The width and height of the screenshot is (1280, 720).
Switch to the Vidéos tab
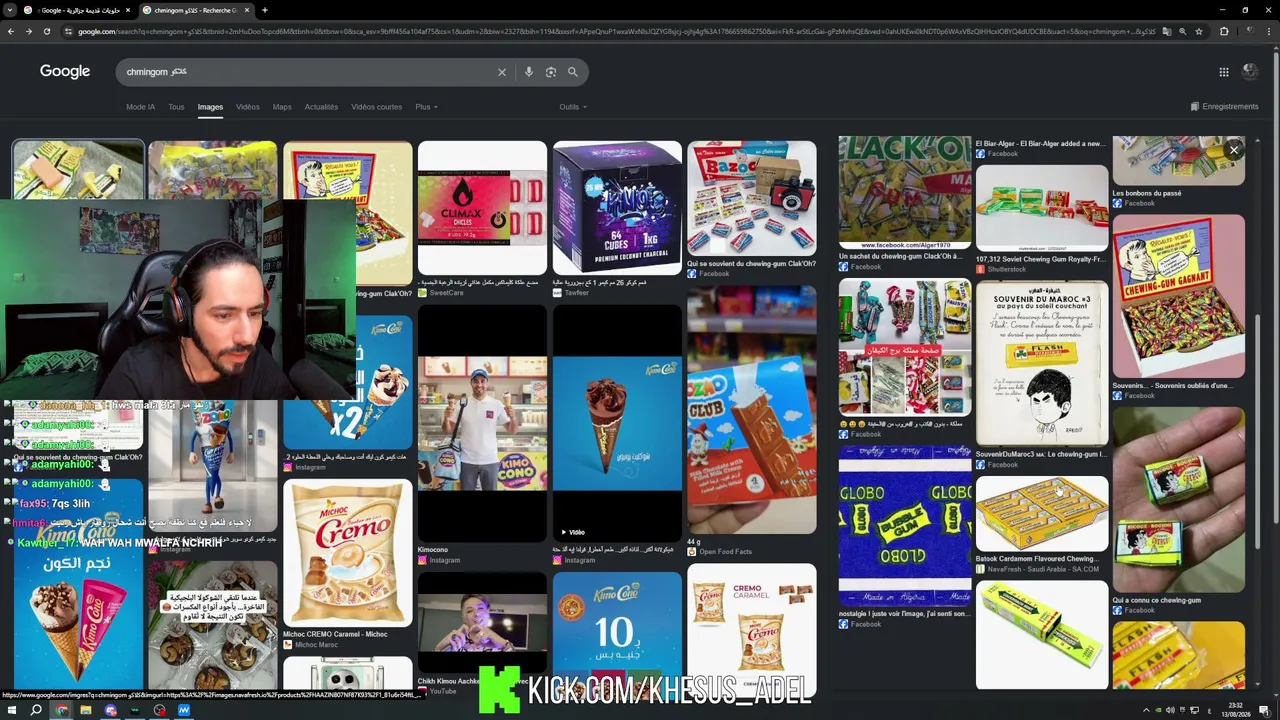coord(248,107)
